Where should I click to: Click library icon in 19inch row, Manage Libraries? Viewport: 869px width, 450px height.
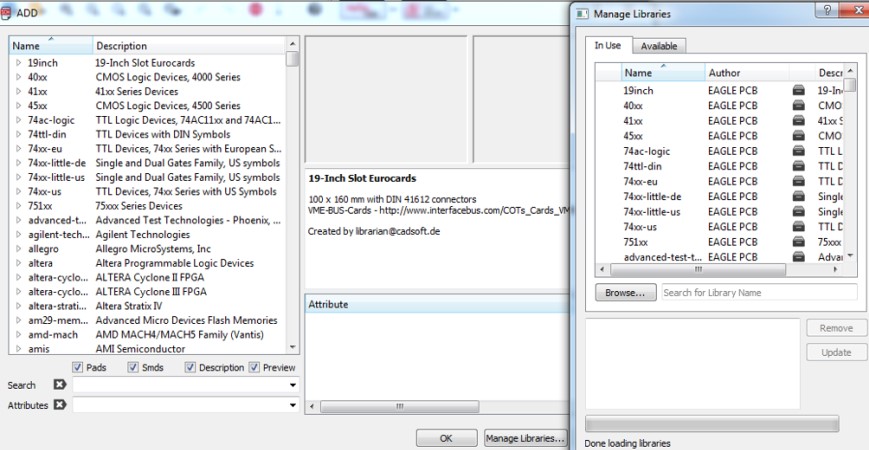click(x=799, y=90)
